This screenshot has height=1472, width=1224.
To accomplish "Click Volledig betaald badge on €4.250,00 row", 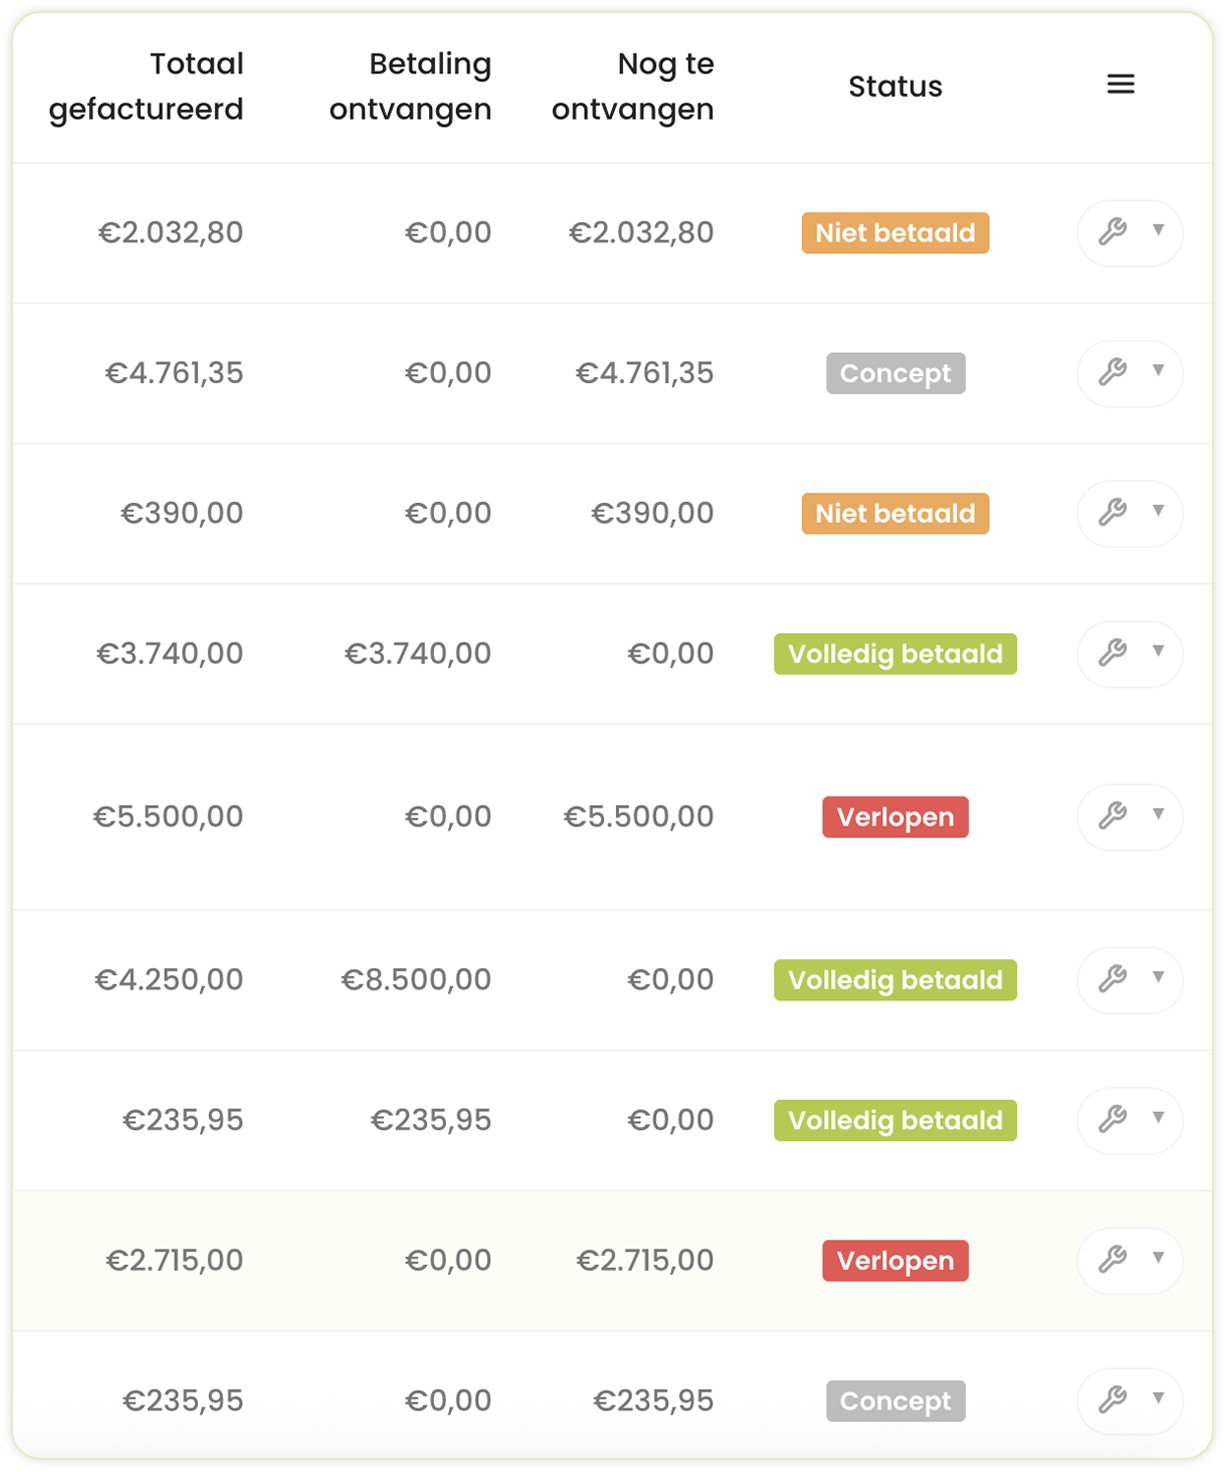I will click(x=895, y=980).
